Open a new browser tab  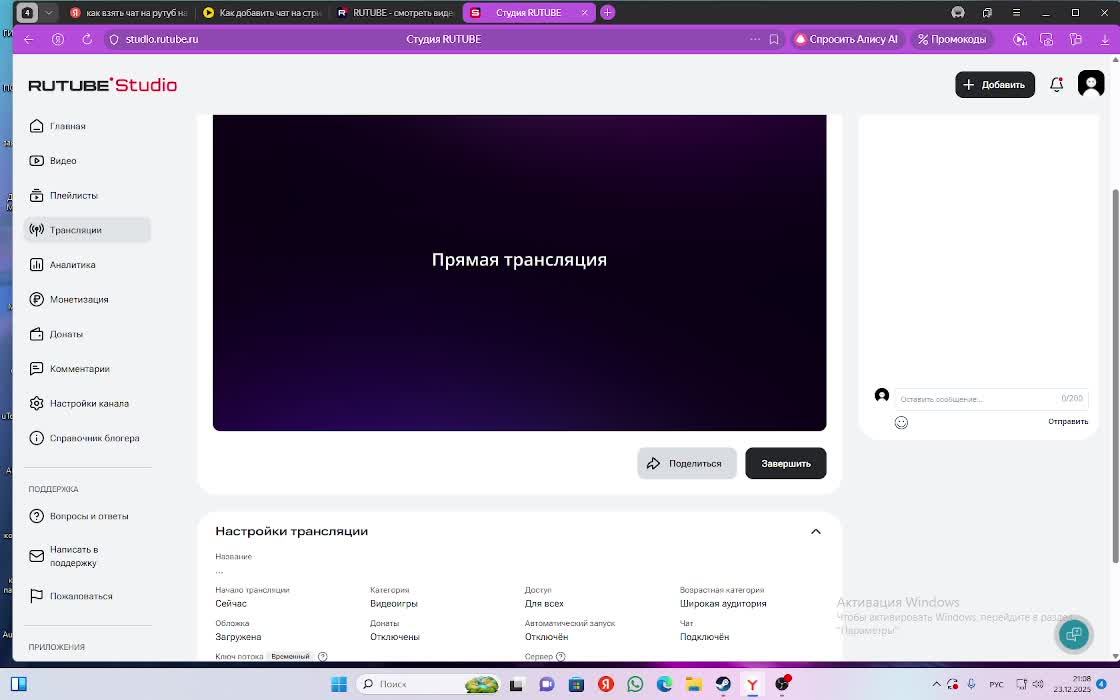[607, 13]
